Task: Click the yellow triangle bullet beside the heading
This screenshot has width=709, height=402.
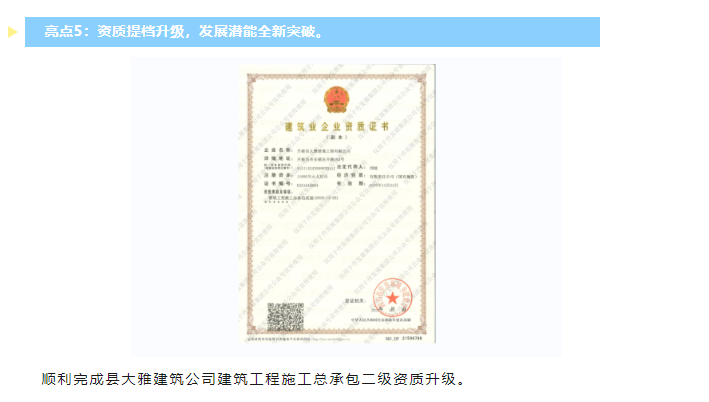Action: pos(13,32)
